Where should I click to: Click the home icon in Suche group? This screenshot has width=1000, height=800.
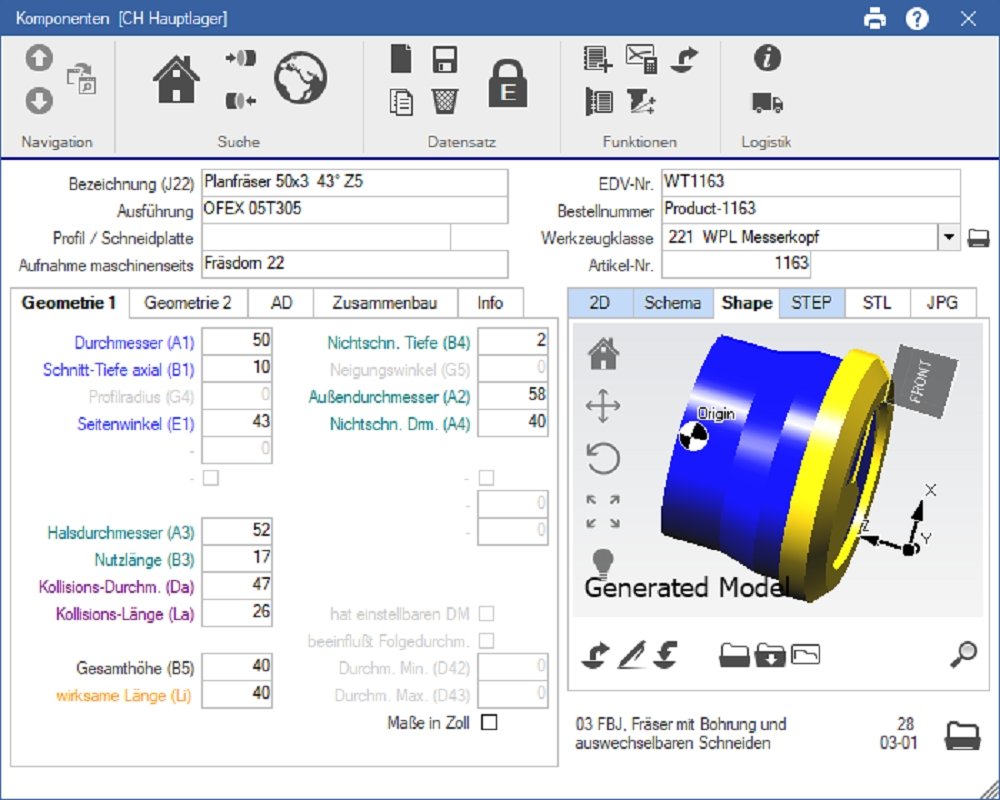coord(176,79)
